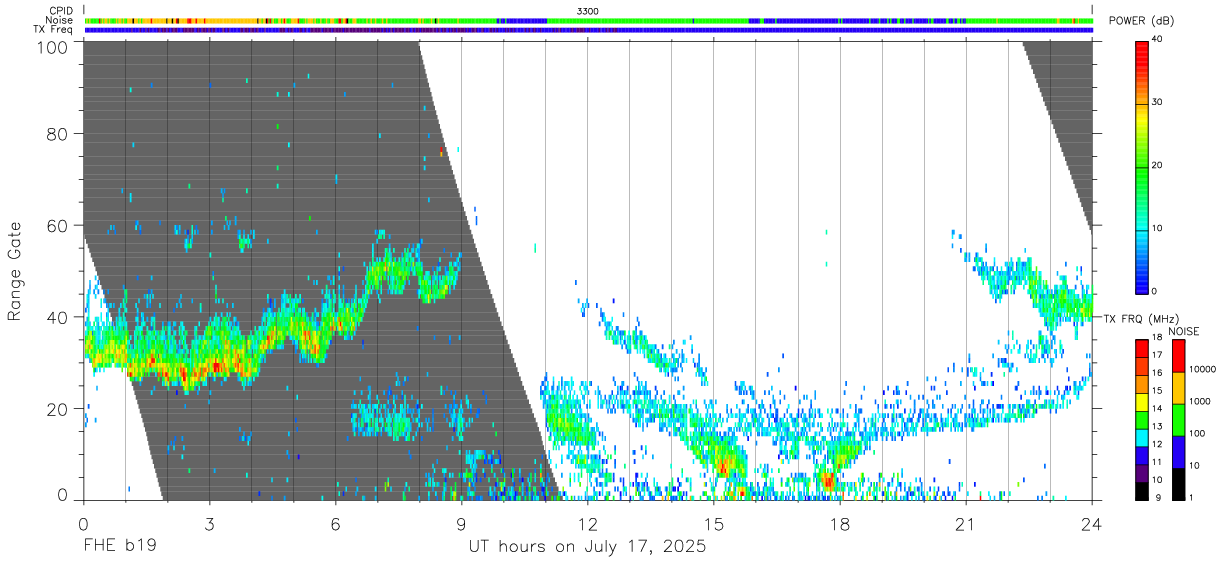Click the POWER (dB) color bar
This screenshot has width=1228, height=567.
tap(1141, 166)
